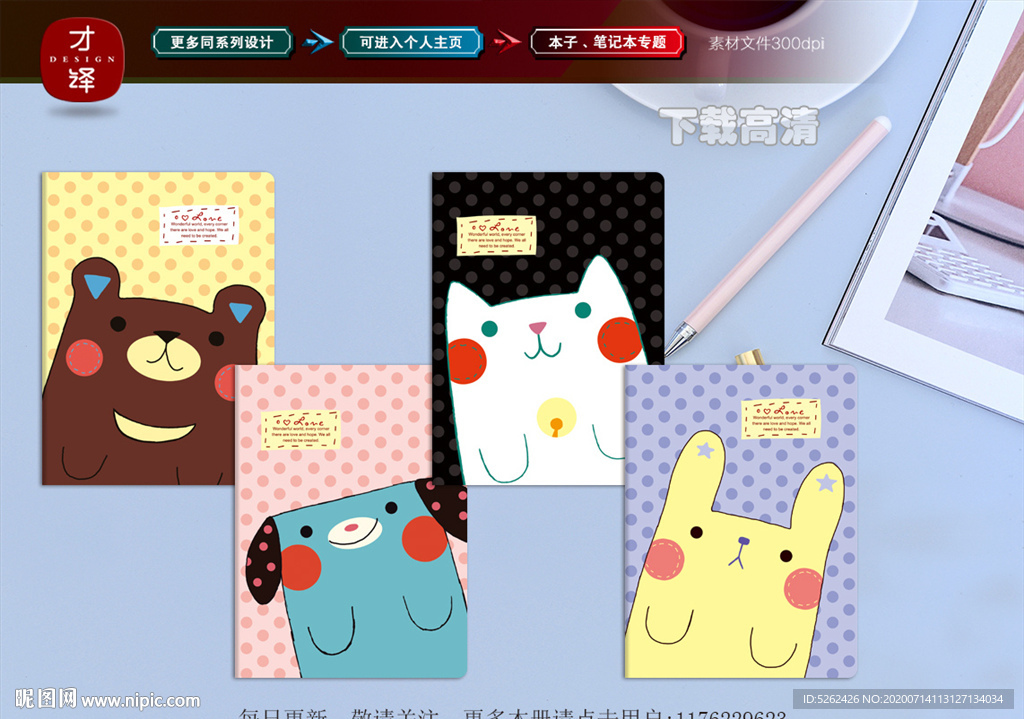Viewport: 1024px width, 719px height.
Task: Click the www.nipic.com link text
Action: pyautogui.click(x=141, y=701)
